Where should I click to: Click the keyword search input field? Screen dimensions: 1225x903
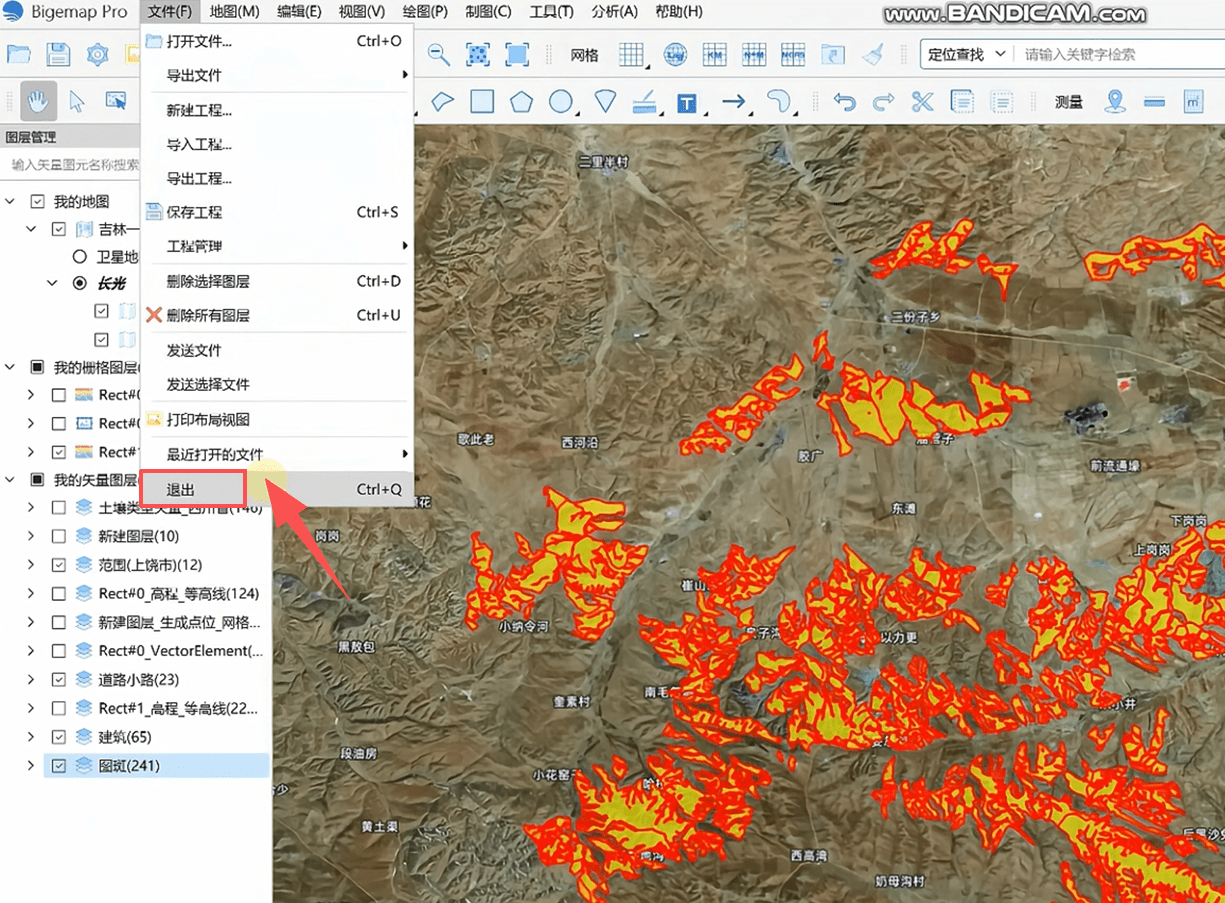(x=1118, y=54)
